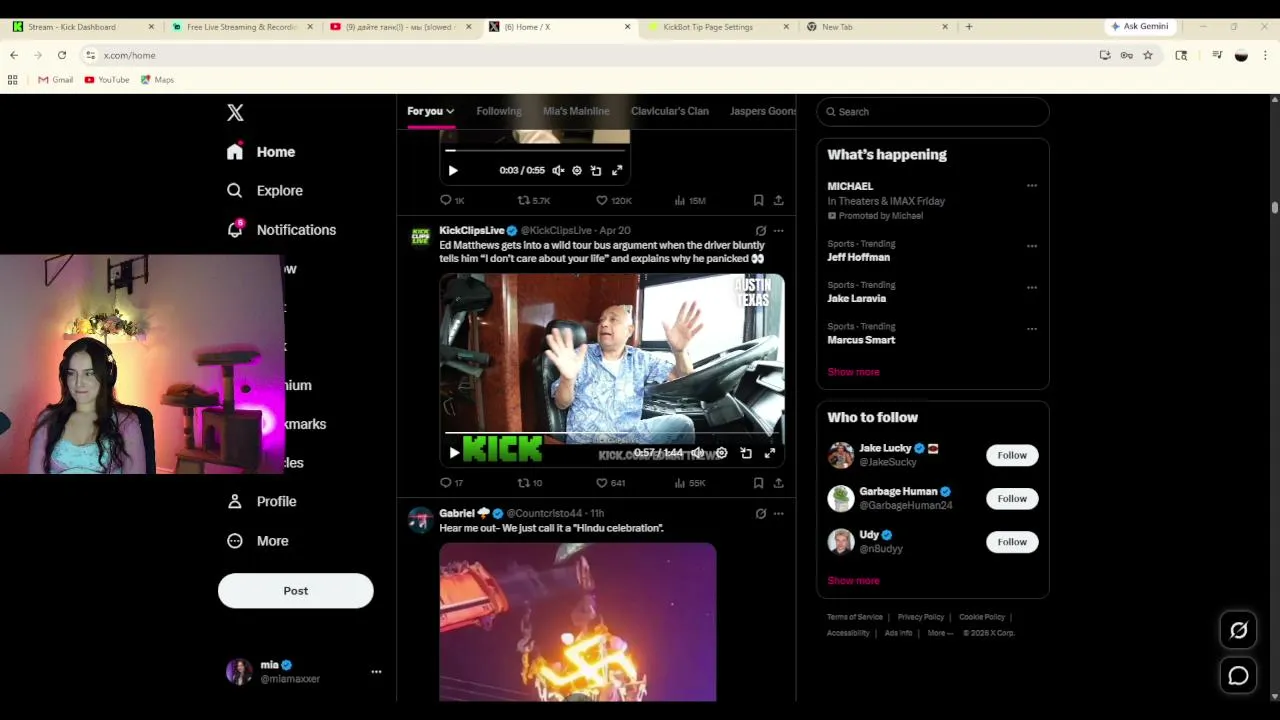Switch to Jaspers Goons tab
Image resolution: width=1280 pixels, height=720 pixels.
pyautogui.click(x=763, y=111)
